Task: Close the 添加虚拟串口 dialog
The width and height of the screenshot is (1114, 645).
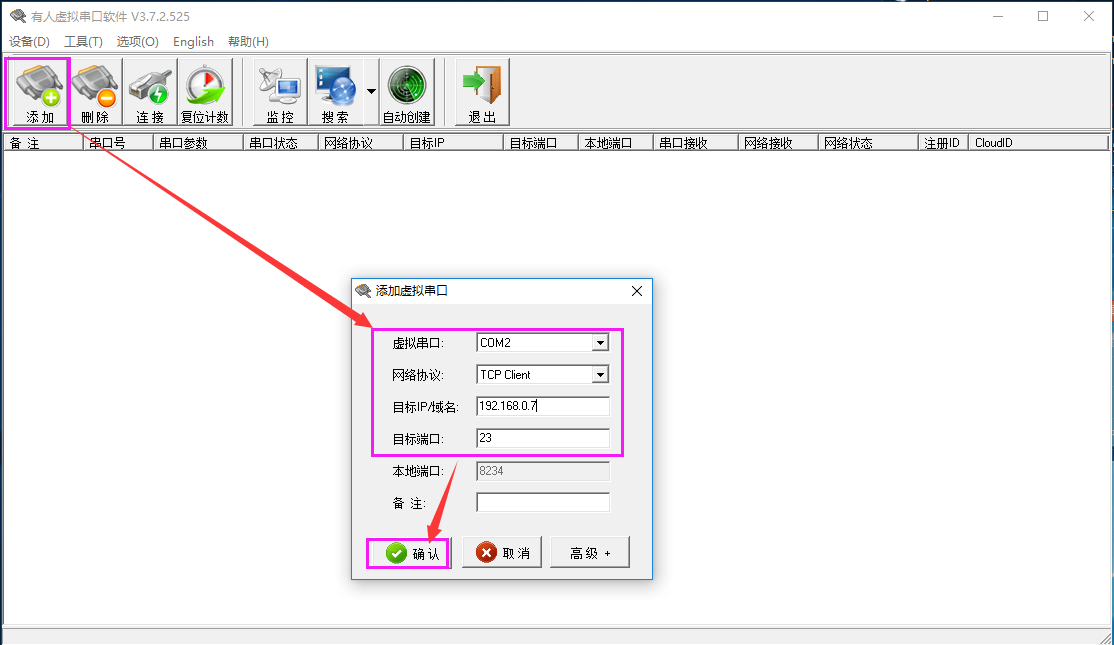Action: pyautogui.click(x=637, y=291)
